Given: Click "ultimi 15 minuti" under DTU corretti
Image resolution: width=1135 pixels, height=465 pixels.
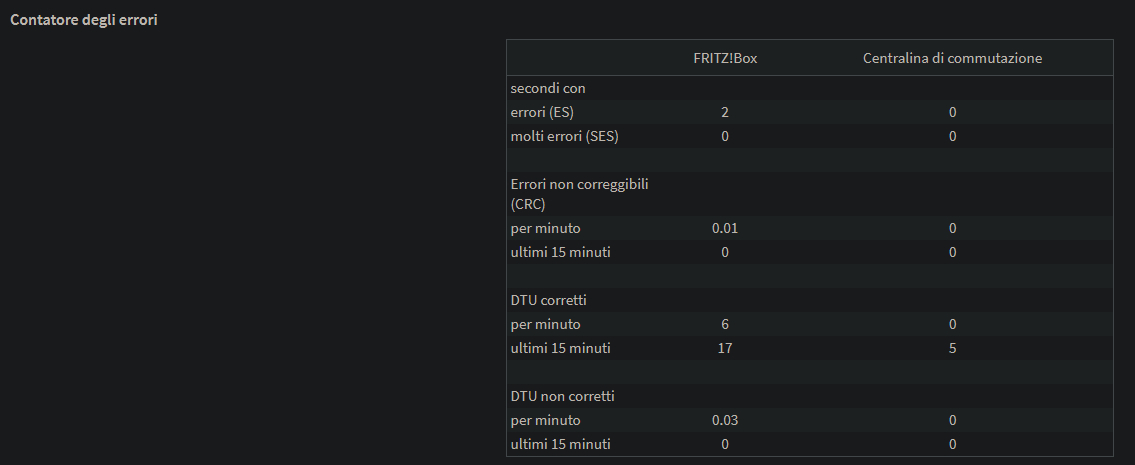Looking at the screenshot, I should click(560, 348).
